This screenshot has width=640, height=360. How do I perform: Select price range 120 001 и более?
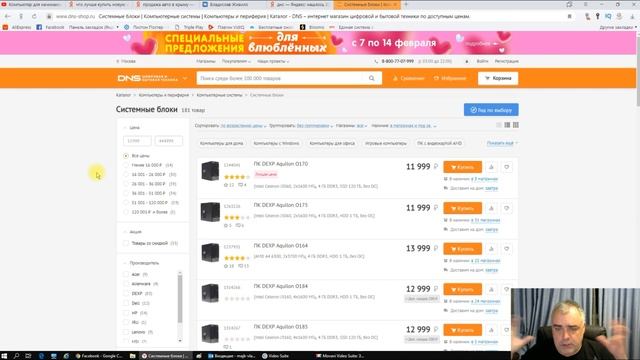tap(126, 212)
